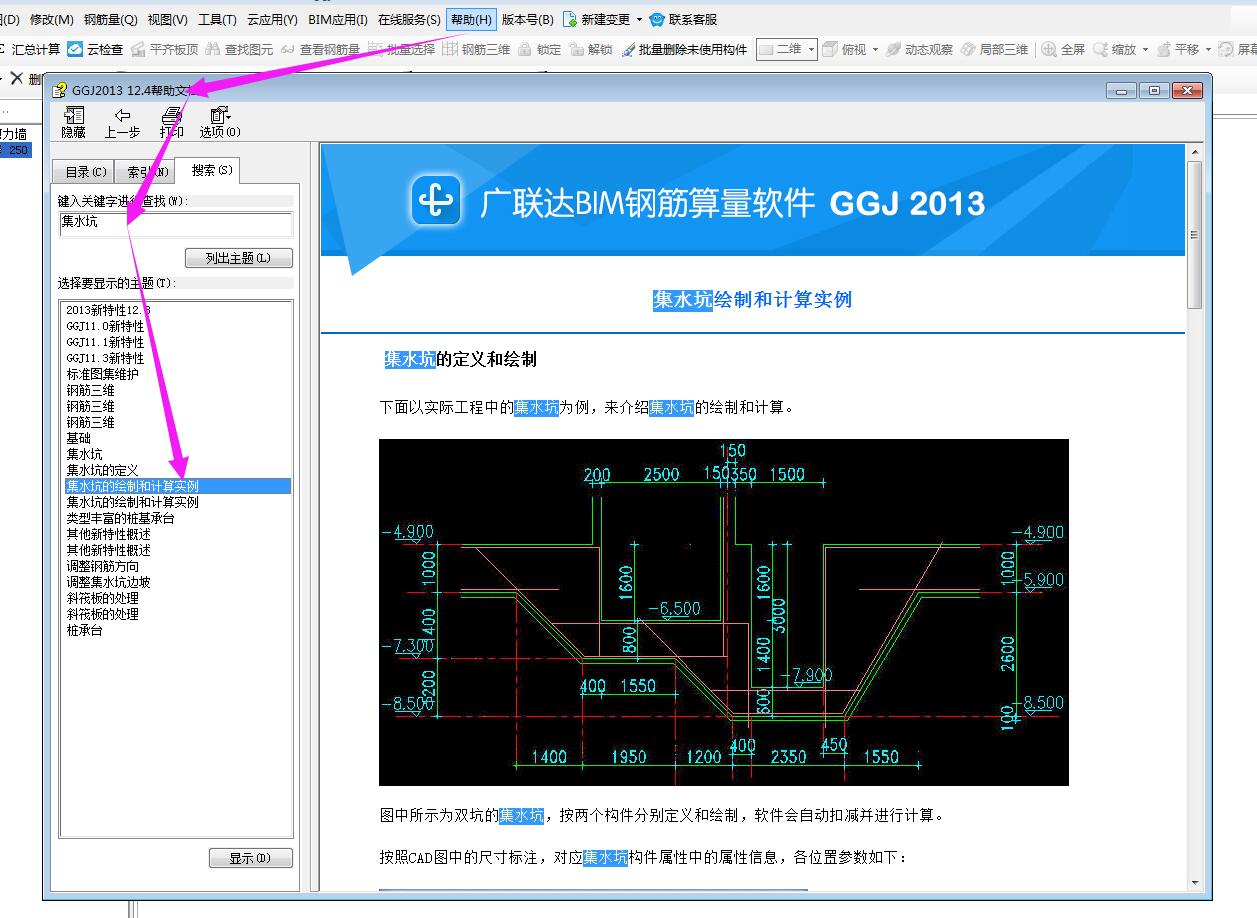This screenshot has width=1257, height=918.
Task: Click the 列出主题(L) button
Action: pos(239,258)
